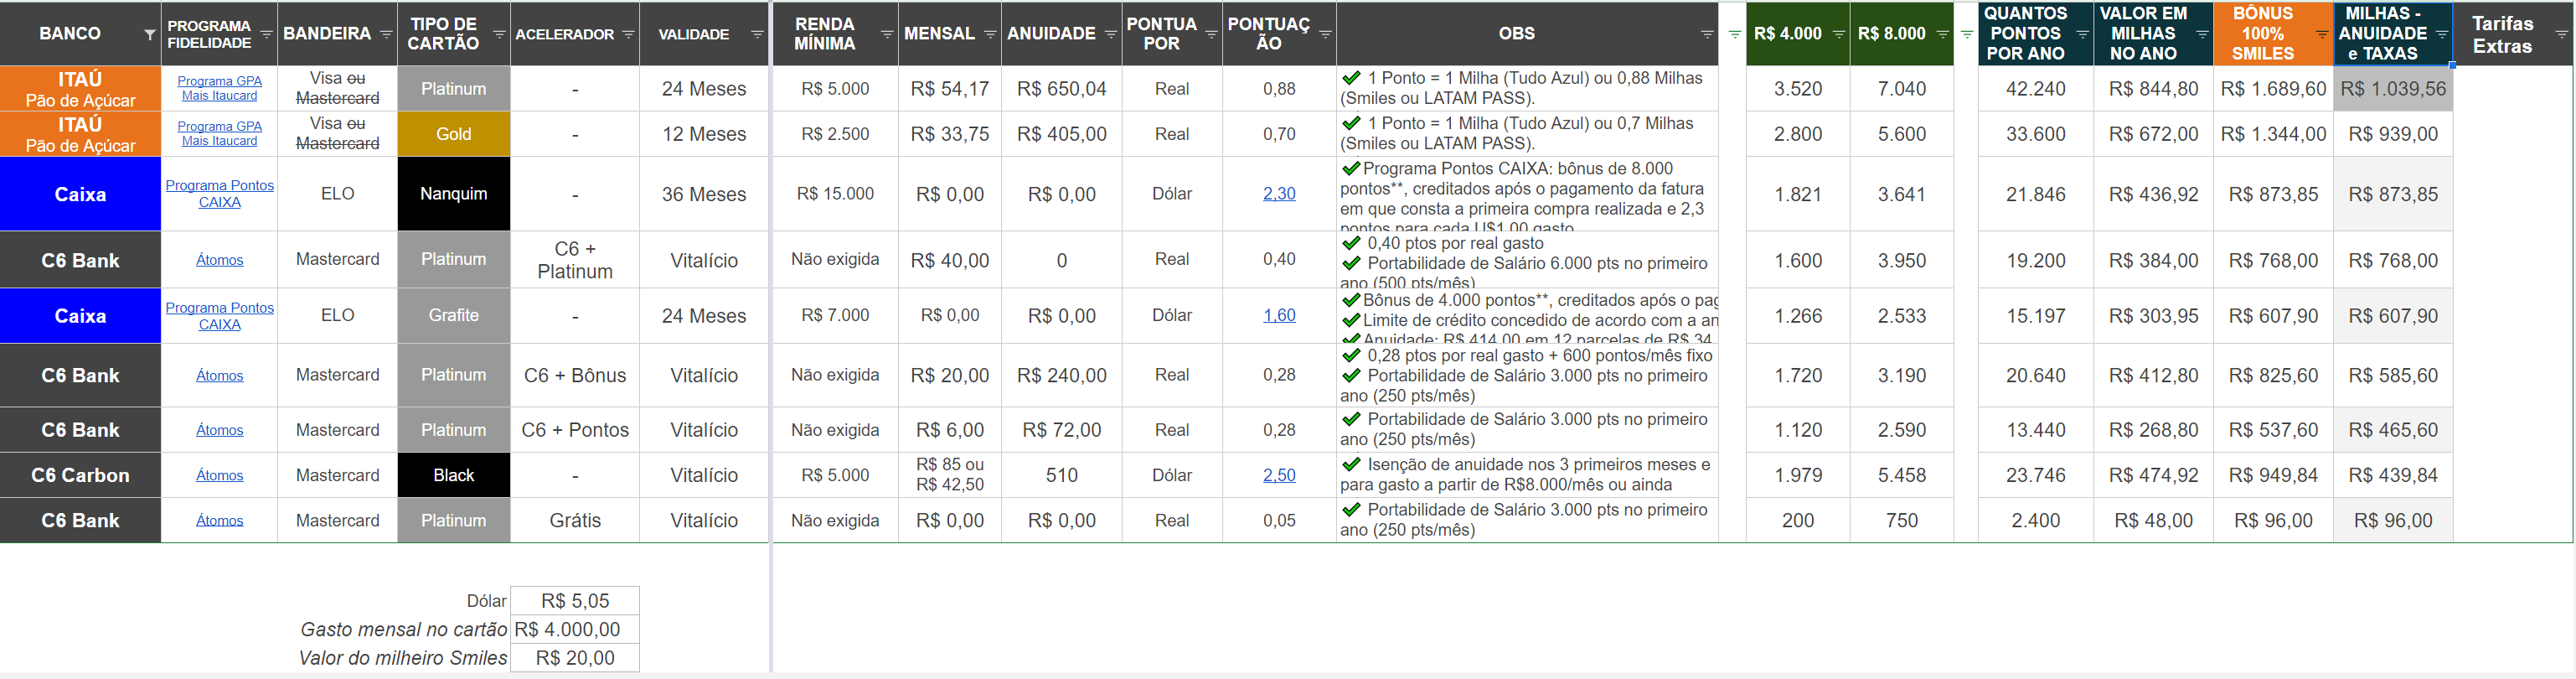Open the VALIDADE column filter

tap(757, 34)
